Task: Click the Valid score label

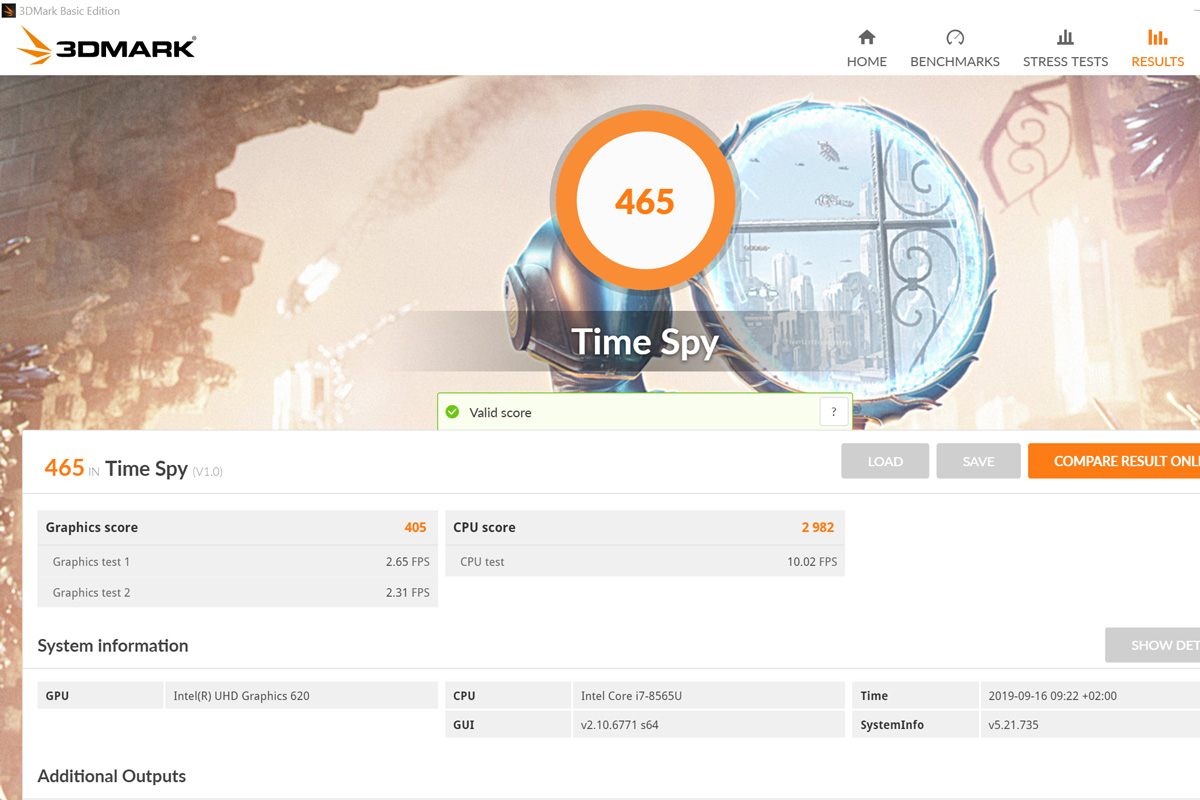Action: [x=500, y=412]
